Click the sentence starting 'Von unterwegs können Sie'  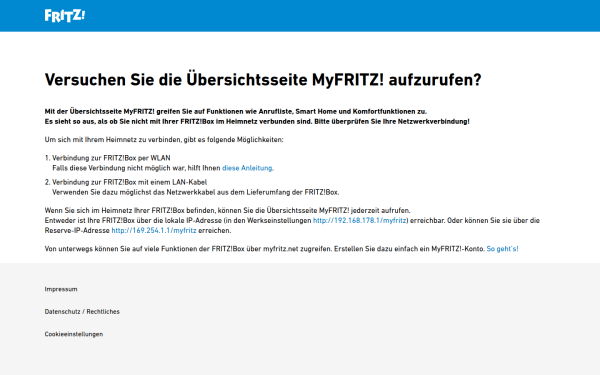265,249
